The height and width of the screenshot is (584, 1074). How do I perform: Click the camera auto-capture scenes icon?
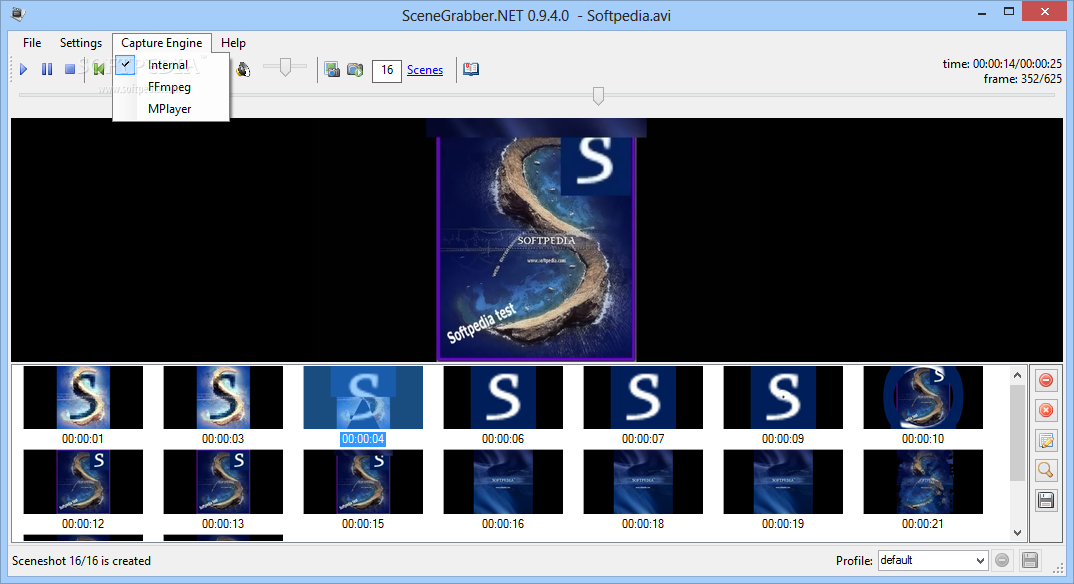(355, 69)
